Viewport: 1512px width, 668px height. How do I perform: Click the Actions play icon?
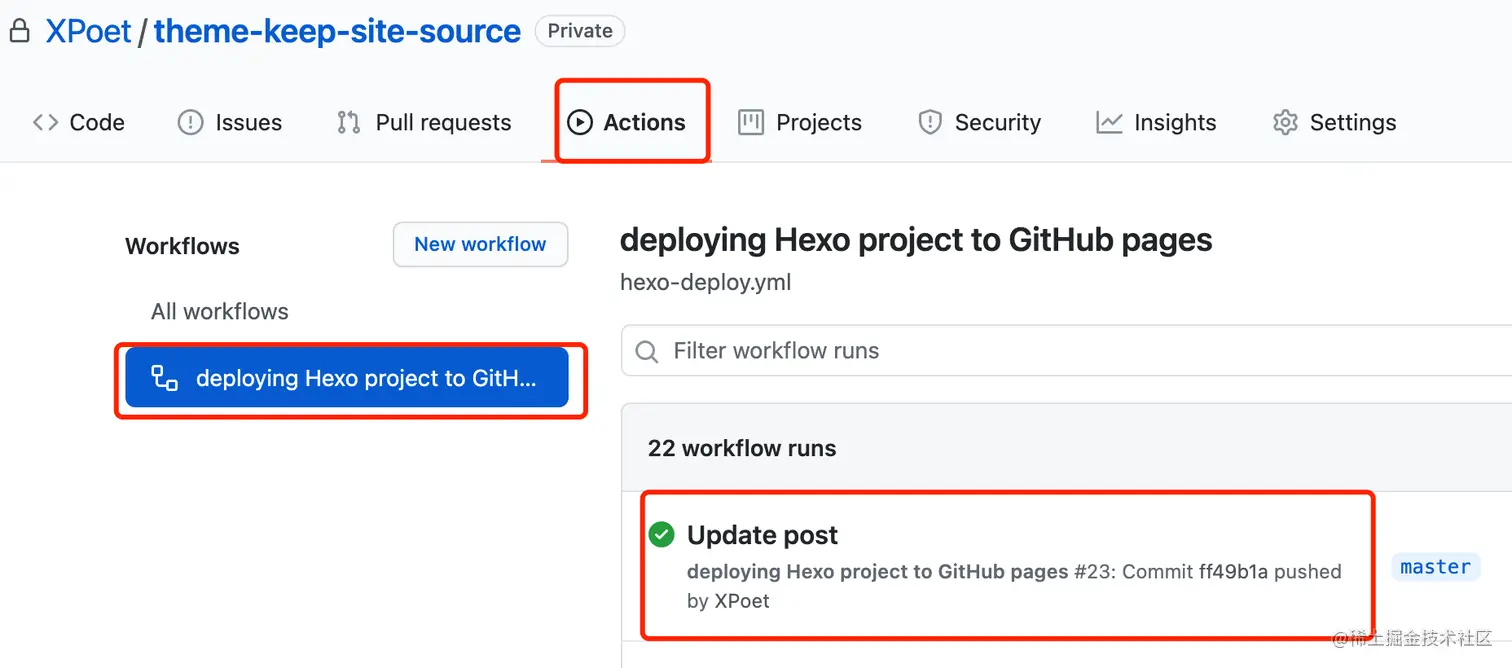[x=578, y=122]
